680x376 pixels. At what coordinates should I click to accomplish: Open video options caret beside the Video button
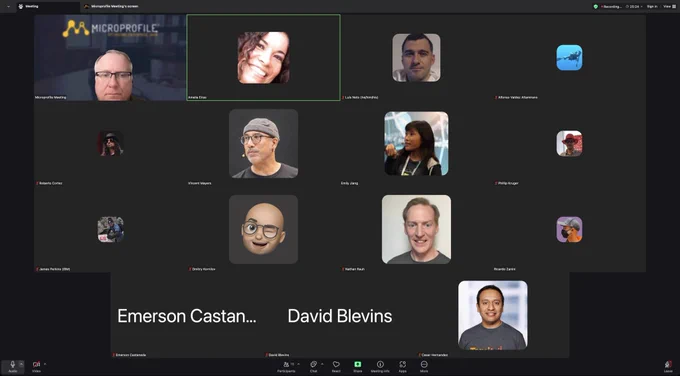tap(45, 364)
